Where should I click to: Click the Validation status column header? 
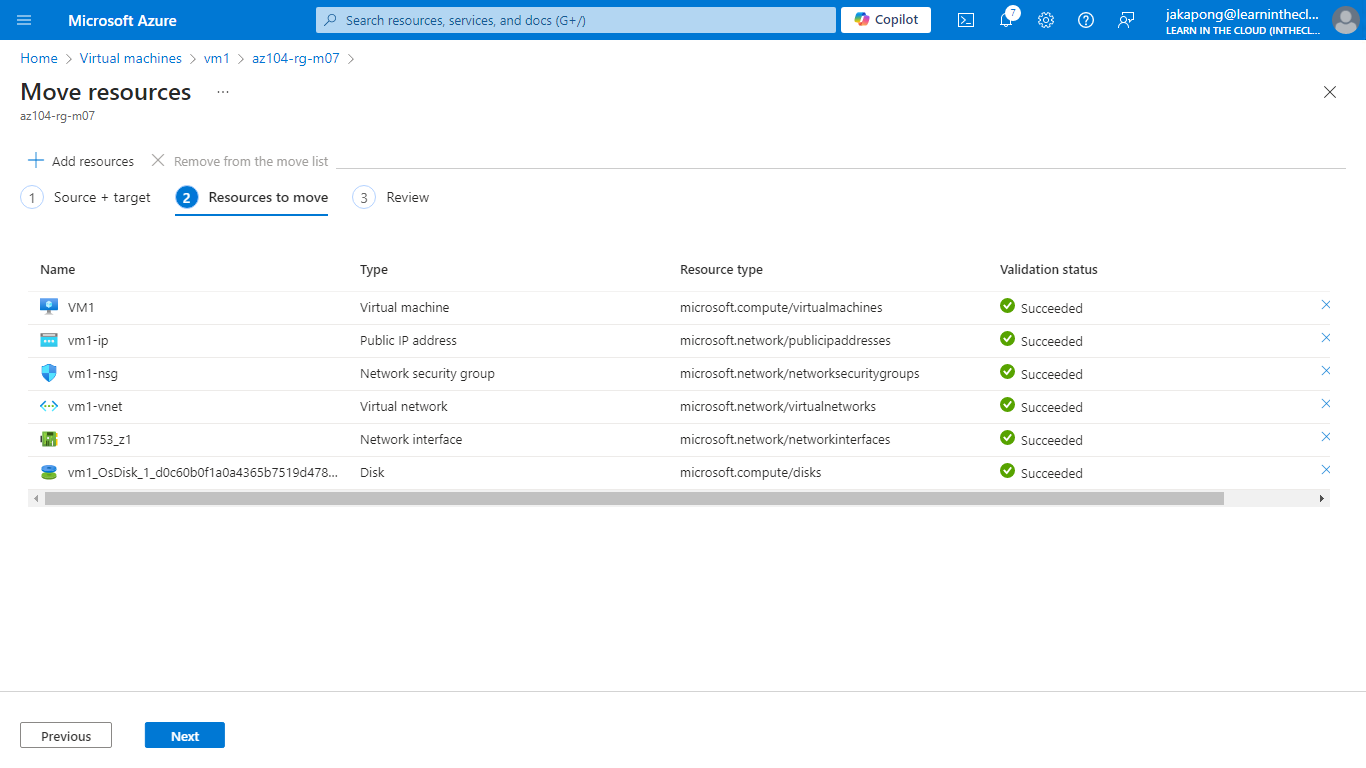(x=1049, y=270)
